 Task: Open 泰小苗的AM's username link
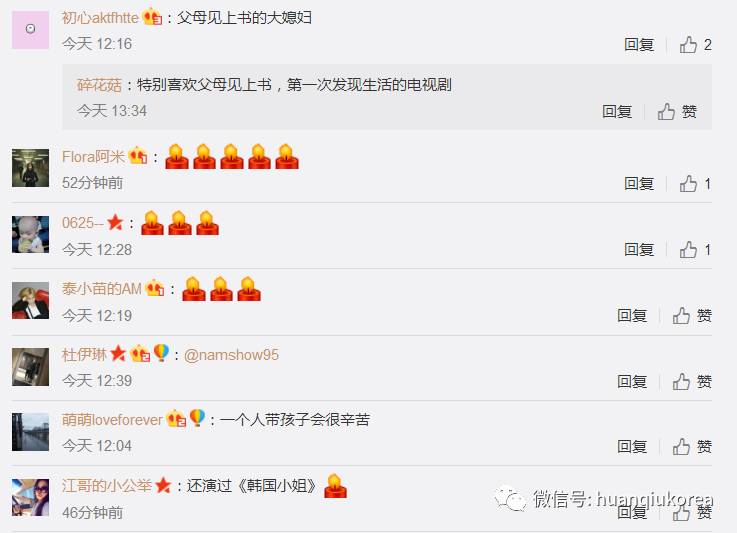point(102,289)
